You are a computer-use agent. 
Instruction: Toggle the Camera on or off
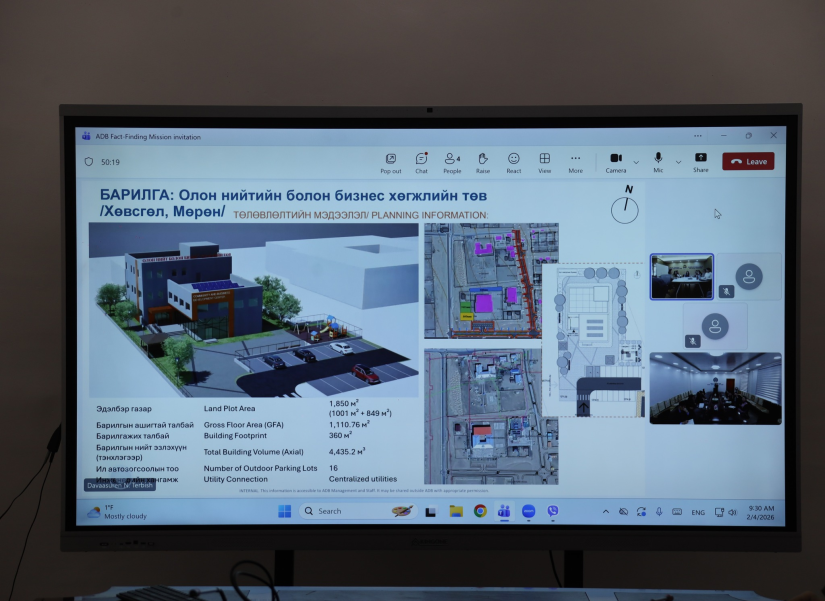coord(616,161)
